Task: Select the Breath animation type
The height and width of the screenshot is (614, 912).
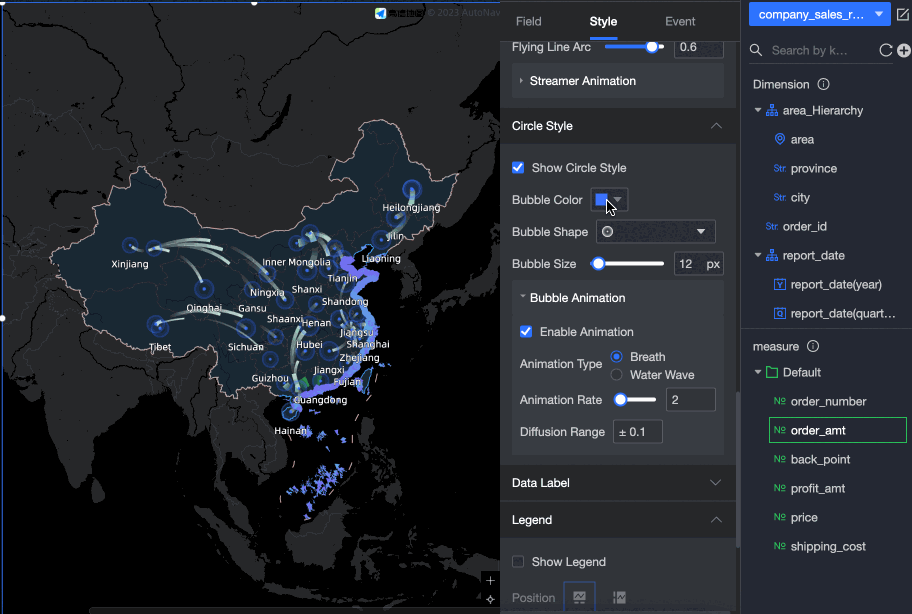Action: tap(617, 356)
